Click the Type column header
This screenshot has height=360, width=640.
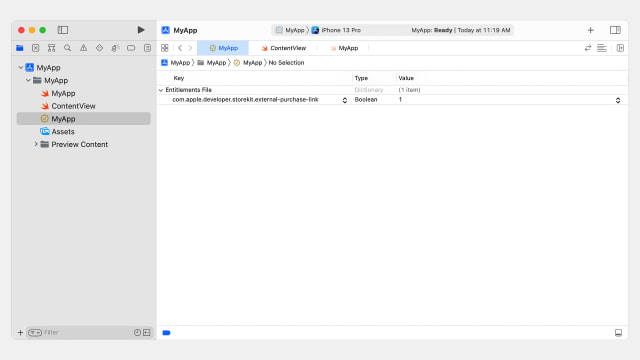click(361, 78)
